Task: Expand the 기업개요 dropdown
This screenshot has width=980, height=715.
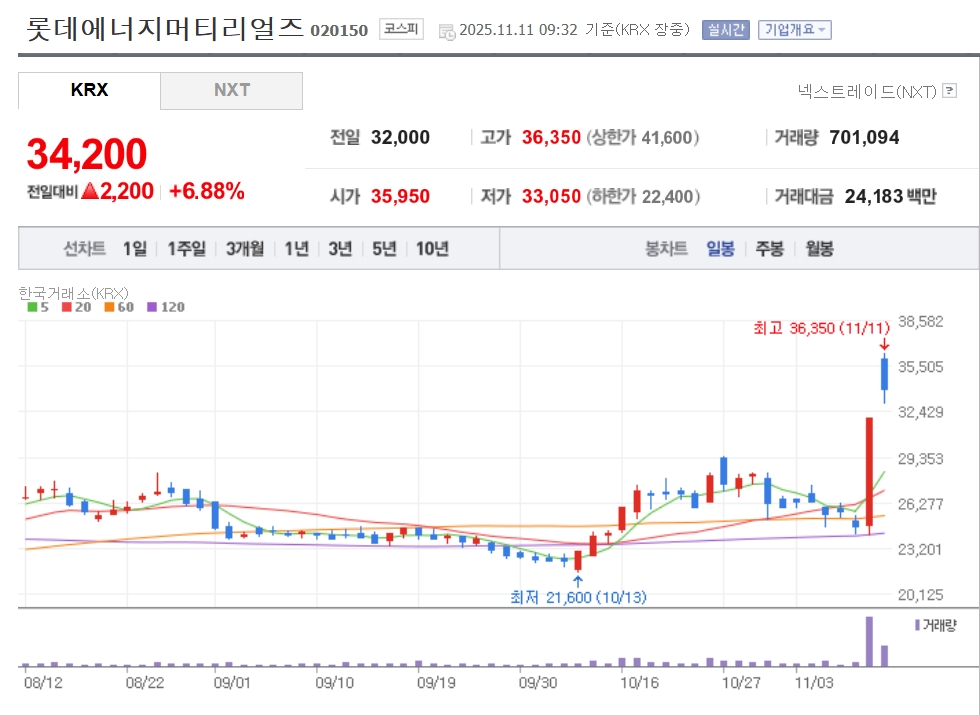Action: (794, 29)
